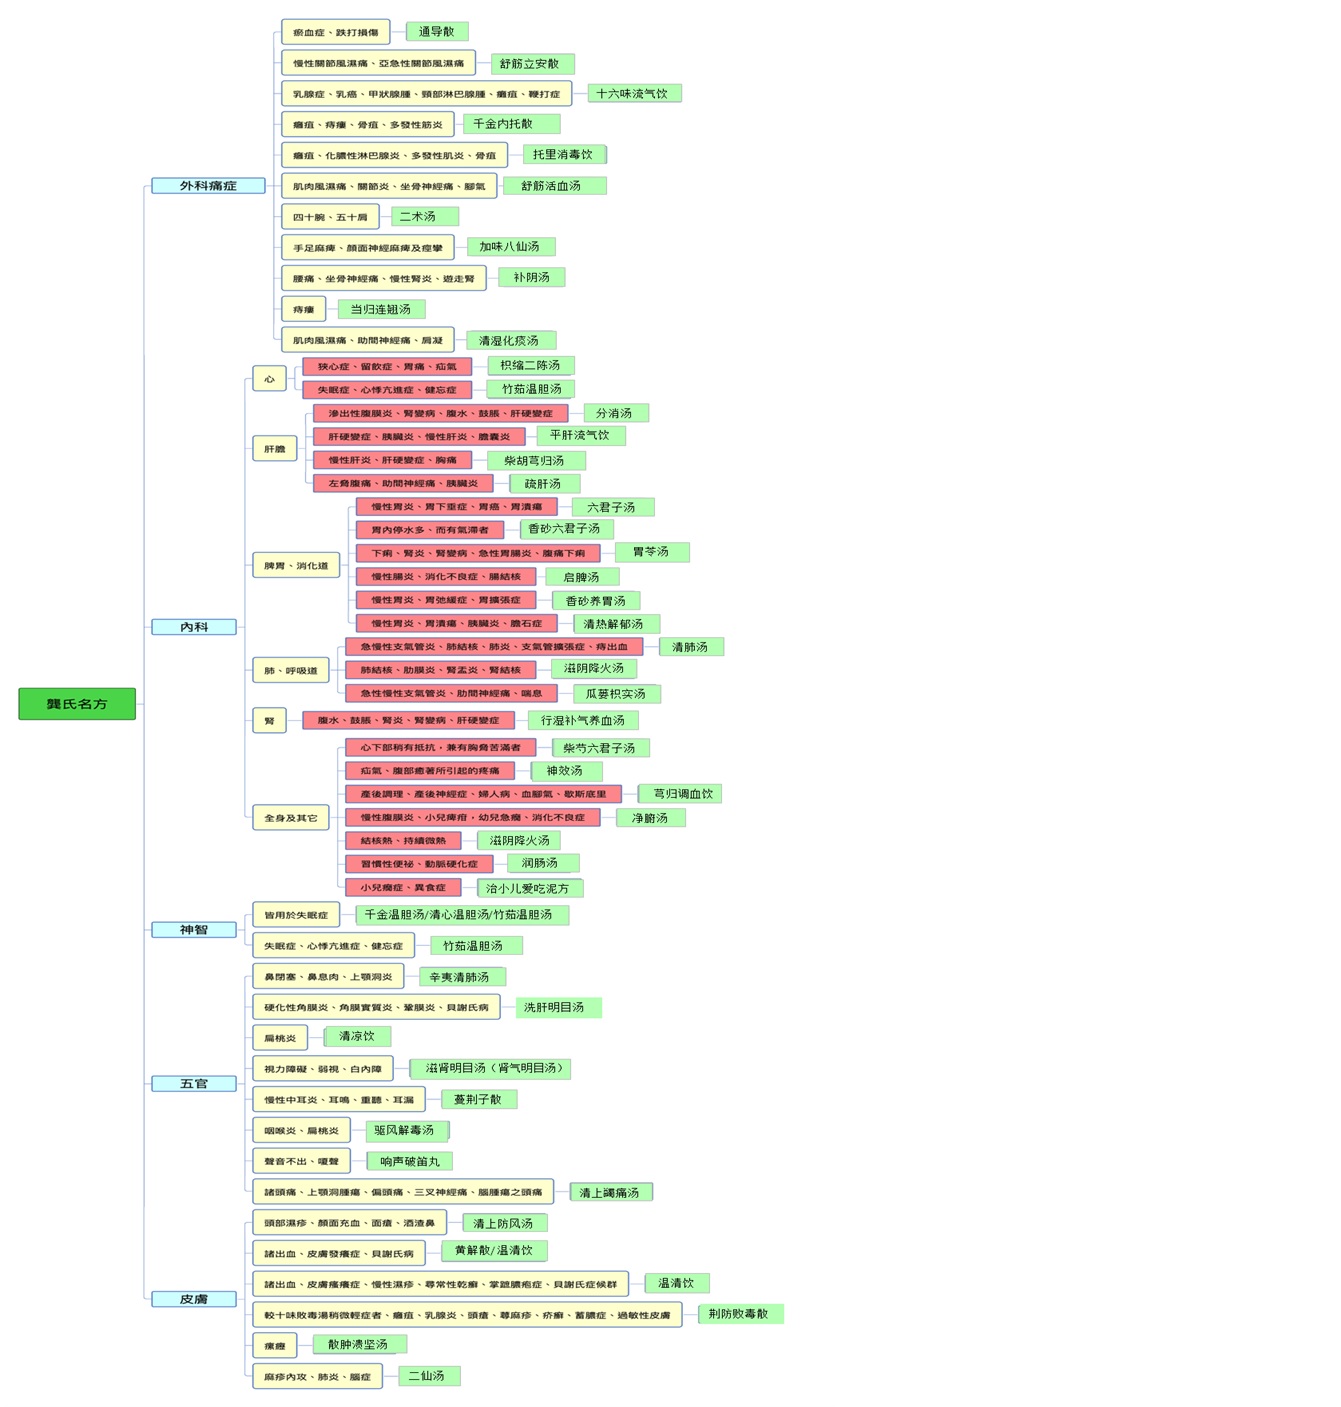Click the 十六味流气饮 formula node
The height and width of the screenshot is (1407, 1341).
click(632, 93)
